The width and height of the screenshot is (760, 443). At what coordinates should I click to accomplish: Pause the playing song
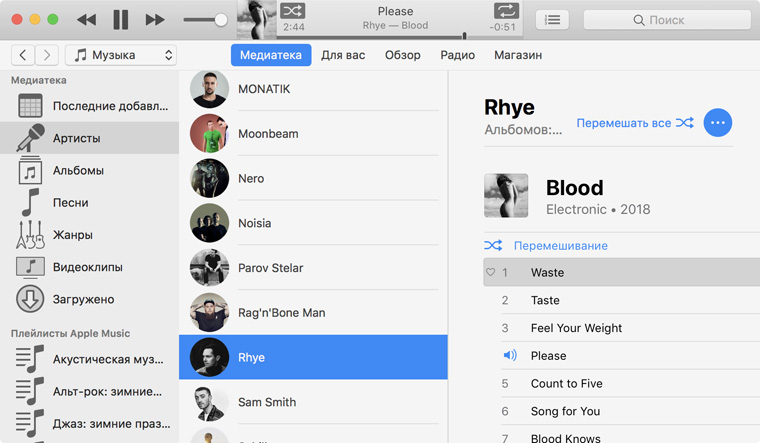121,20
